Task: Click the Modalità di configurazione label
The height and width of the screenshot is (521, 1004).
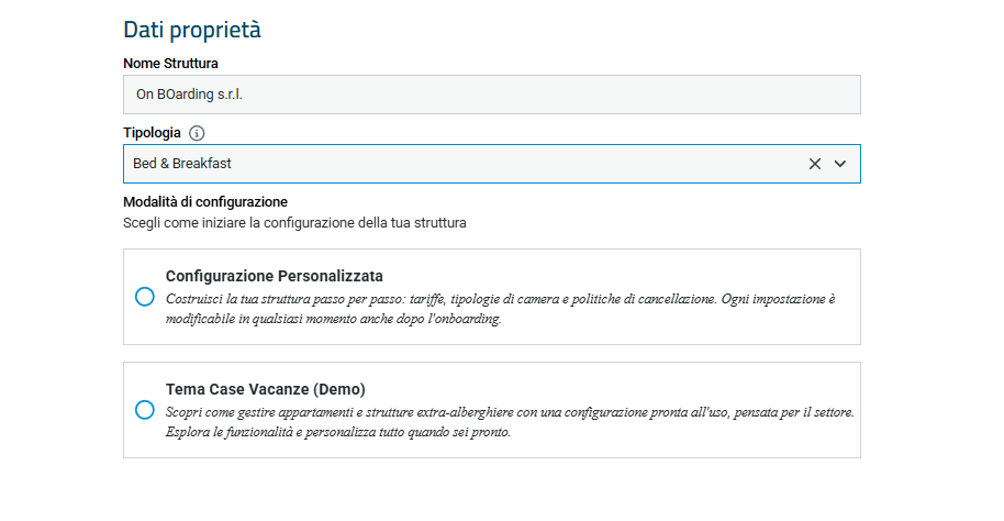Action: coord(206,202)
